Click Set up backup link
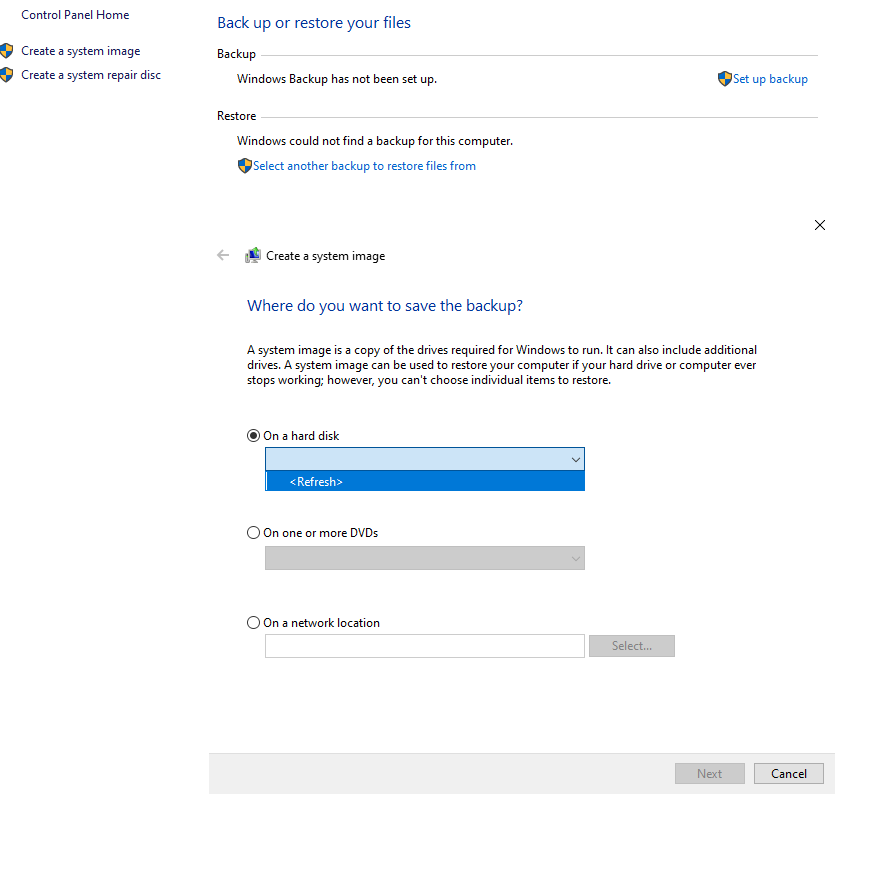Image resolution: width=890 pixels, height=879 pixels. (x=770, y=79)
